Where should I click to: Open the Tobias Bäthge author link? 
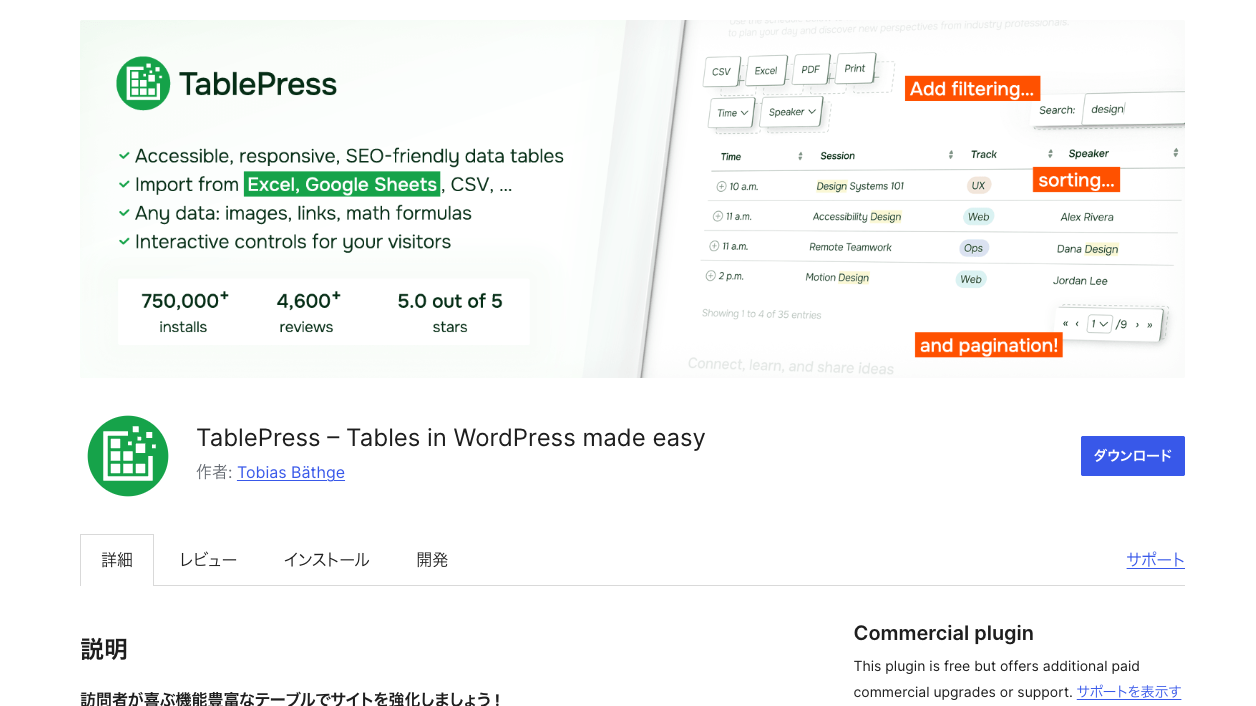(x=291, y=473)
